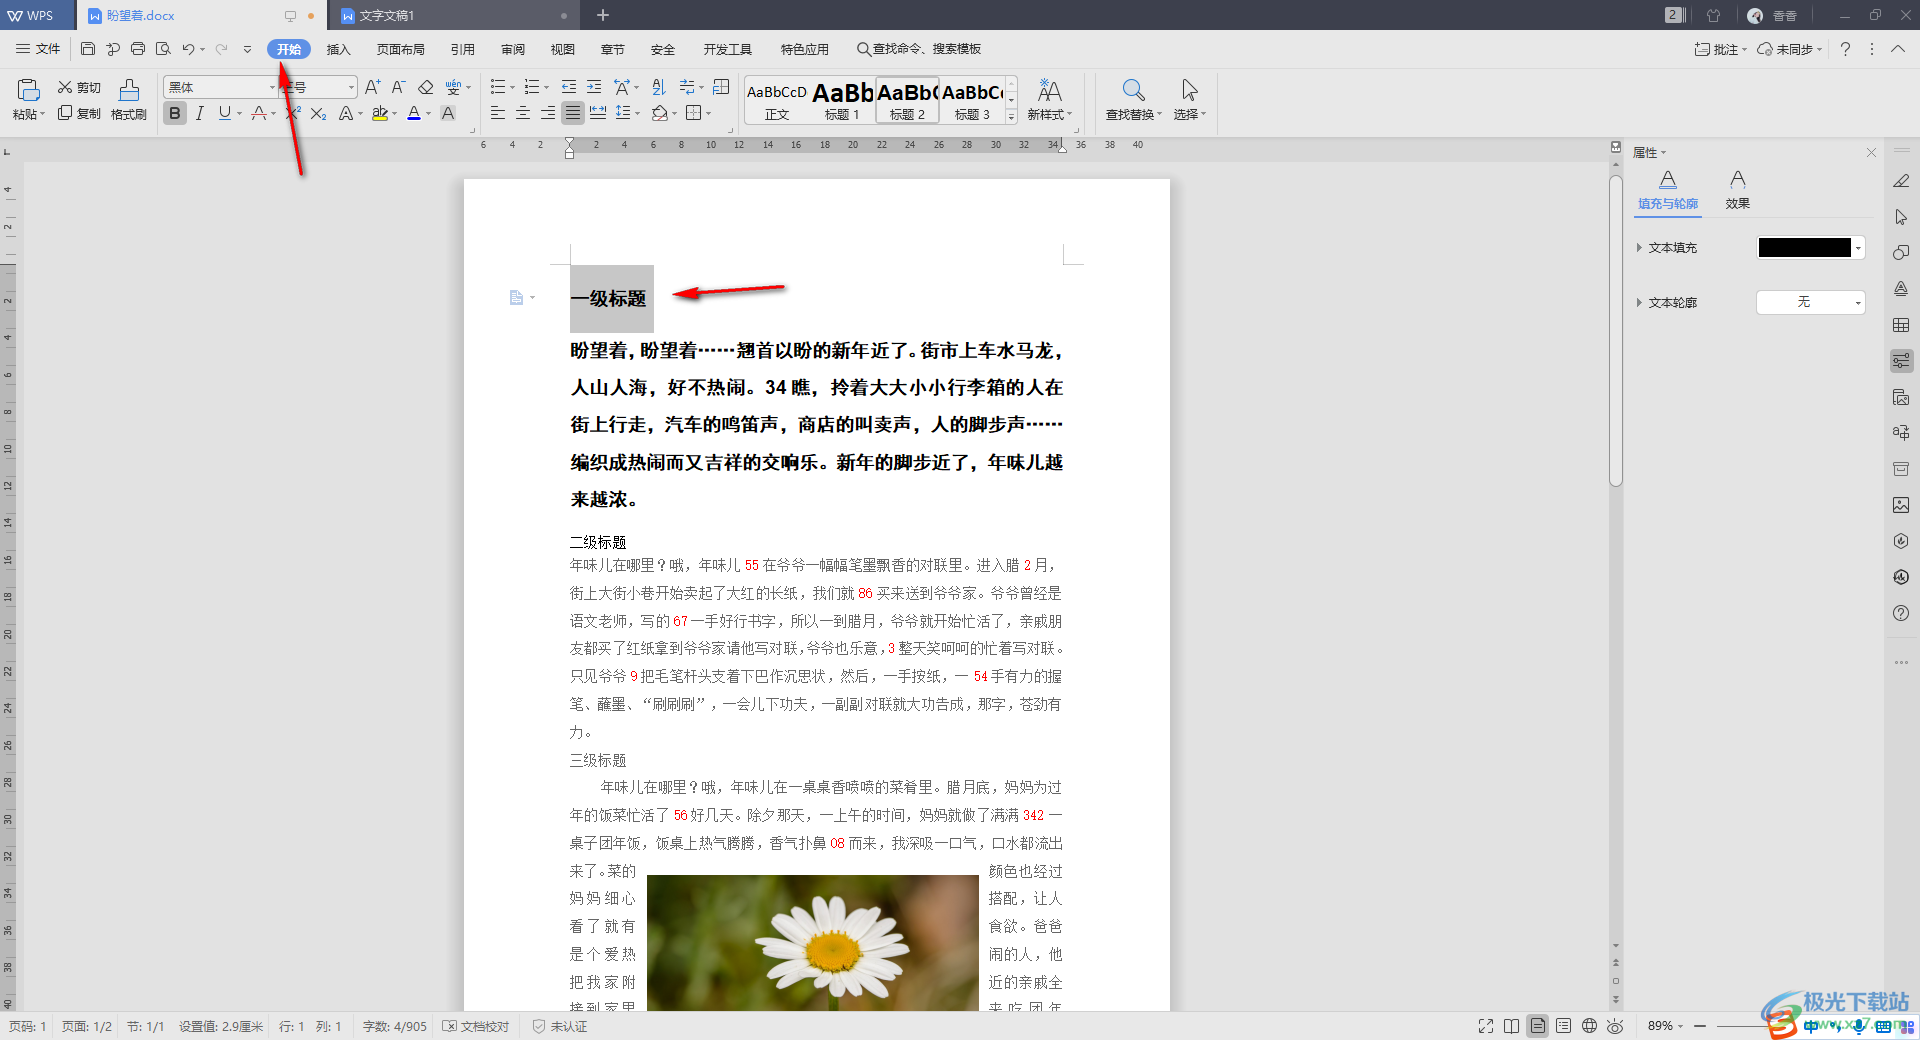Image resolution: width=1920 pixels, height=1040 pixels.
Task: Click the Copy (复制) button
Action: (x=79, y=113)
